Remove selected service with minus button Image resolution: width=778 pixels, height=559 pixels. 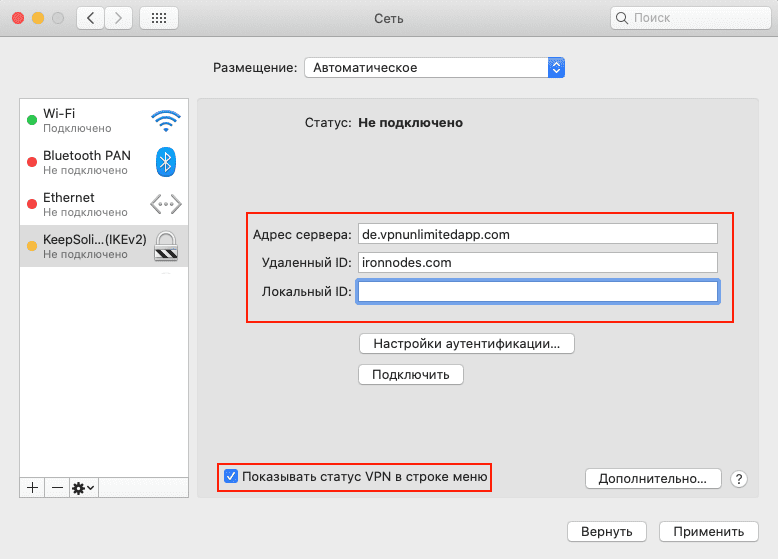[57, 487]
